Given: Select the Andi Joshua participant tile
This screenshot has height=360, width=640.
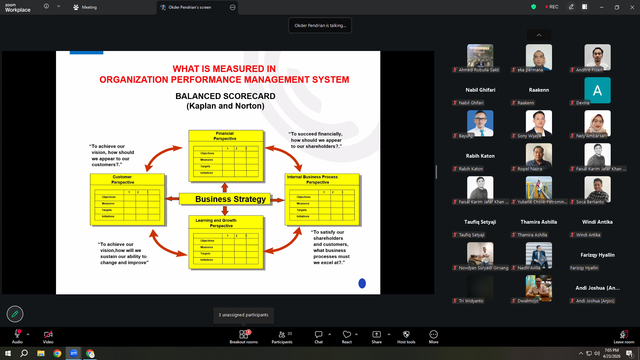Looking at the screenshot, I should (598, 289).
